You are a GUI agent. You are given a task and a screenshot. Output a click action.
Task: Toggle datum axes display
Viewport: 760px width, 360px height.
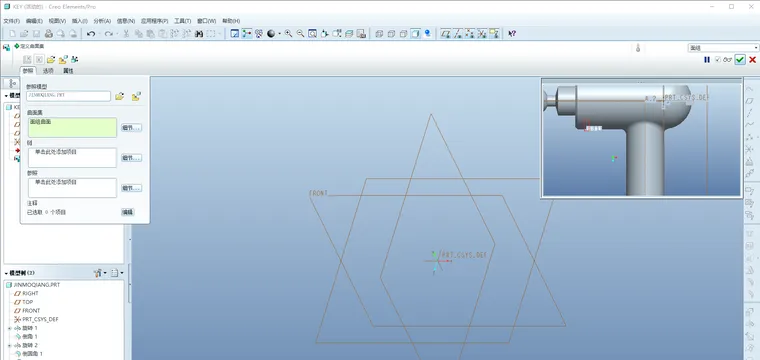coord(458,33)
